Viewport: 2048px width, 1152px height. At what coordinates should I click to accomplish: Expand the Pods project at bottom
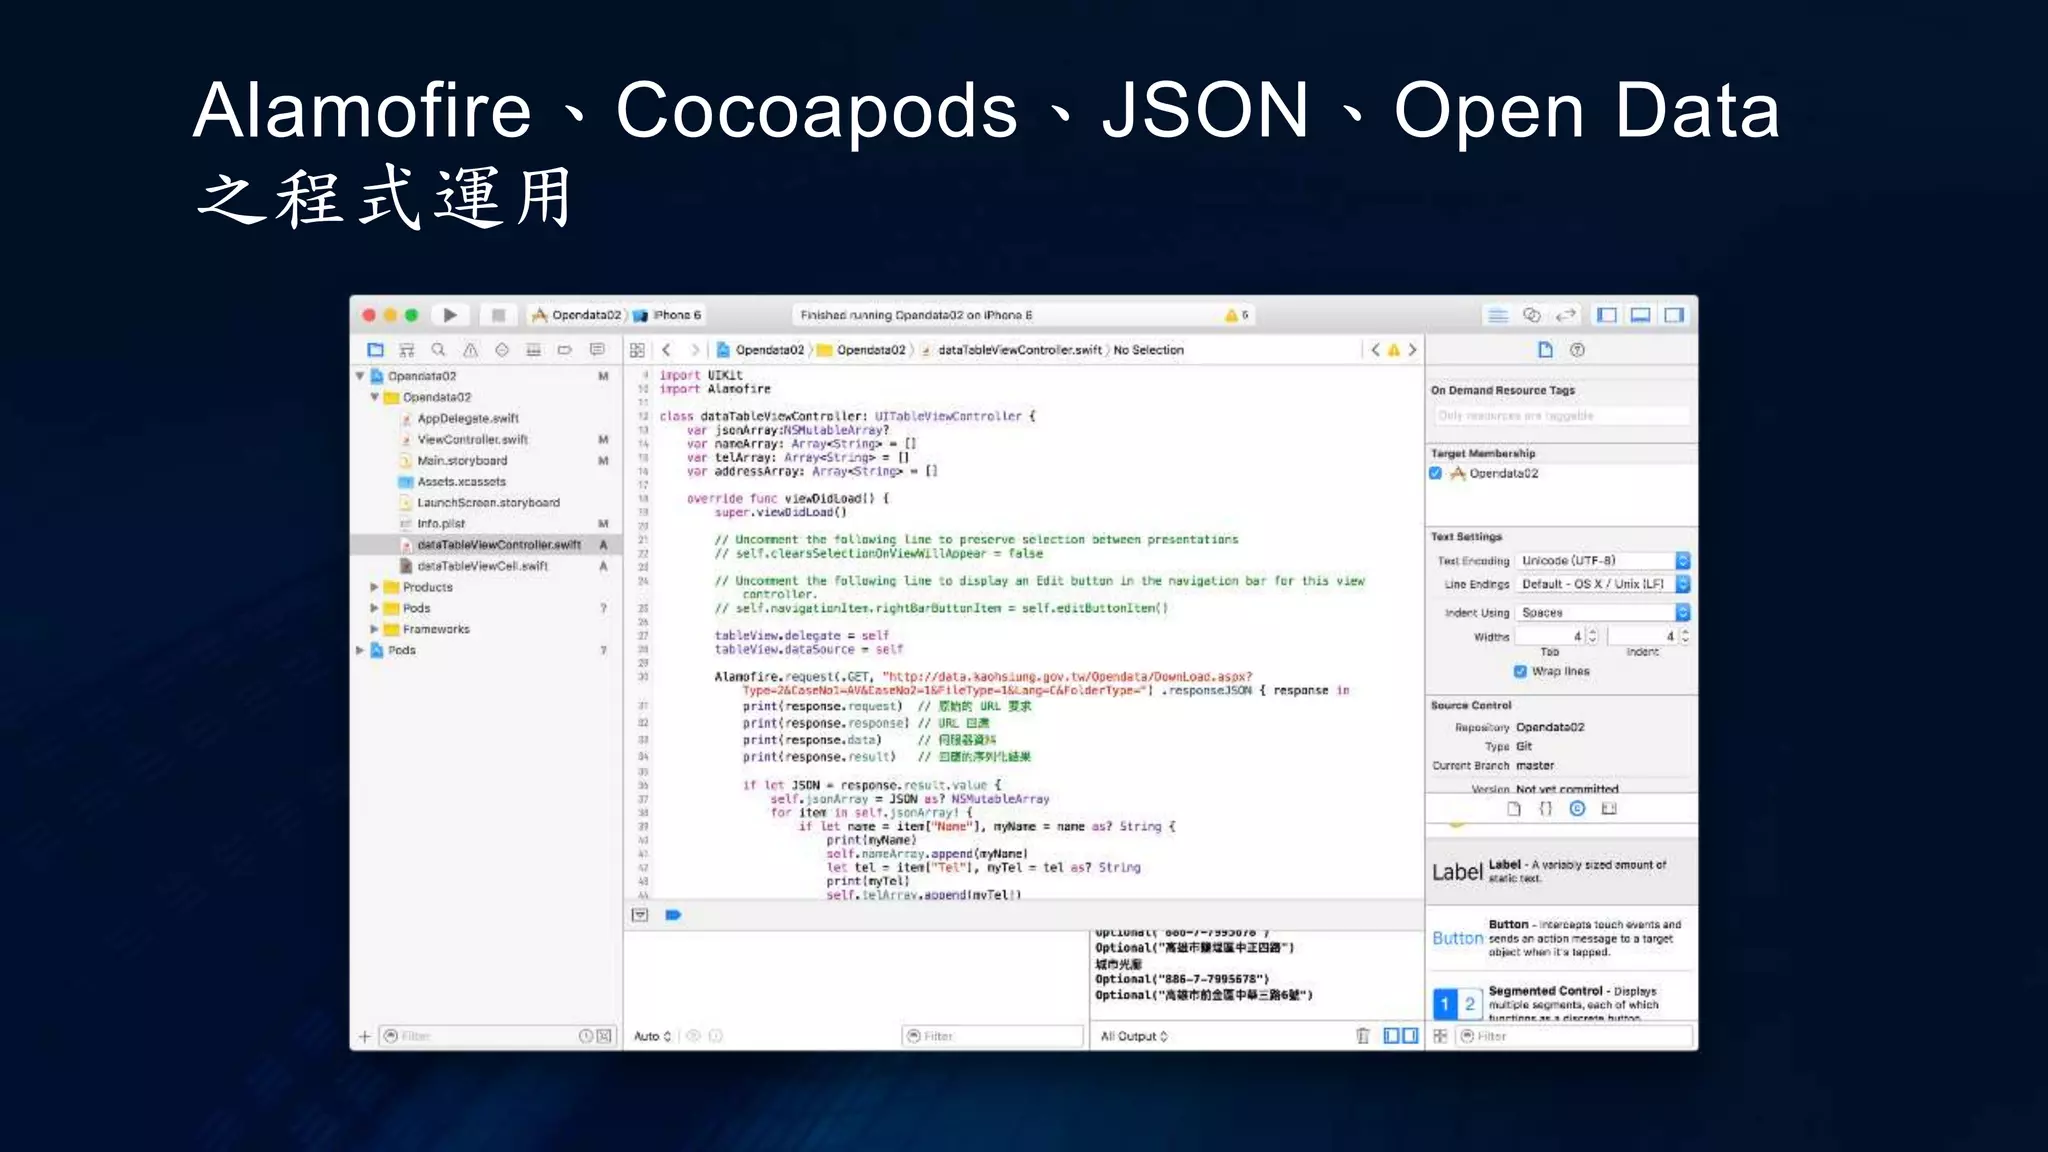[x=360, y=650]
